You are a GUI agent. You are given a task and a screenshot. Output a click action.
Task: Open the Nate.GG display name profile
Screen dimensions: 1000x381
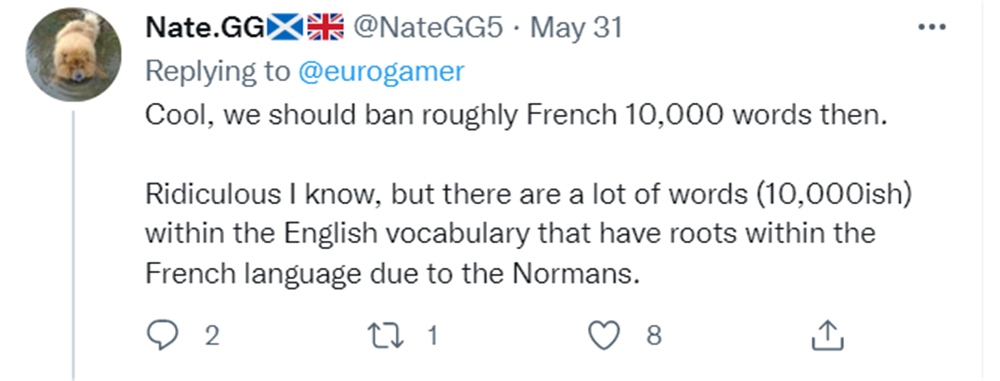(x=205, y=27)
